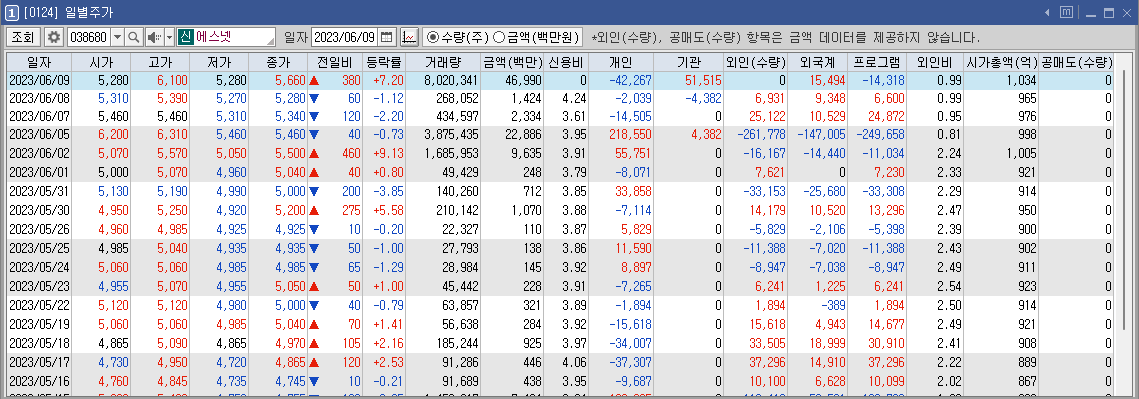Open the calendar date picker icon

point(387,36)
